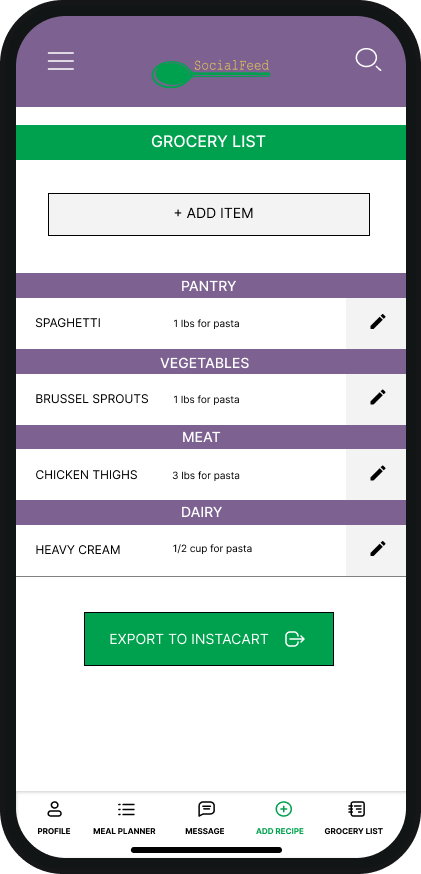Select the CHICKEN THIGHS list row
The height and width of the screenshot is (874, 421).
click(181, 475)
